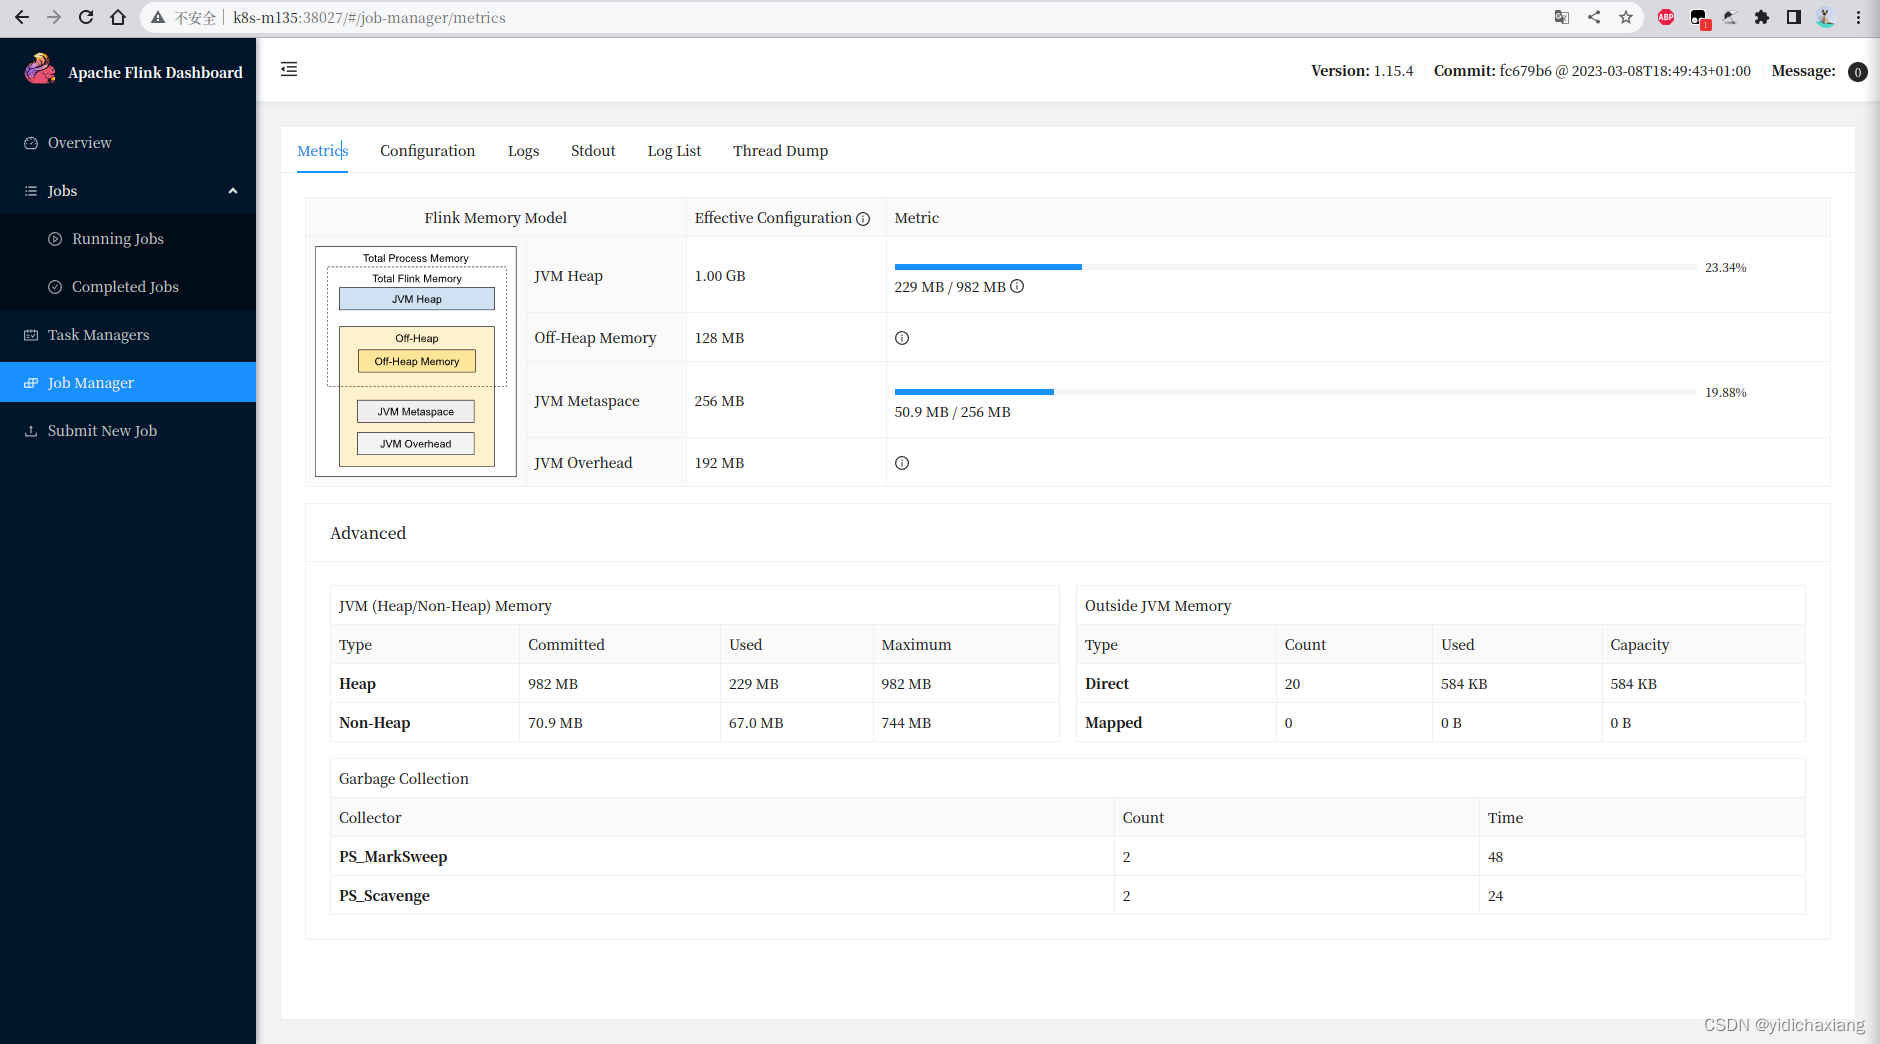The image size is (1880, 1044).
Task: Click the JVM Heap usage progress bar
Action: (x=1295, y=267)
